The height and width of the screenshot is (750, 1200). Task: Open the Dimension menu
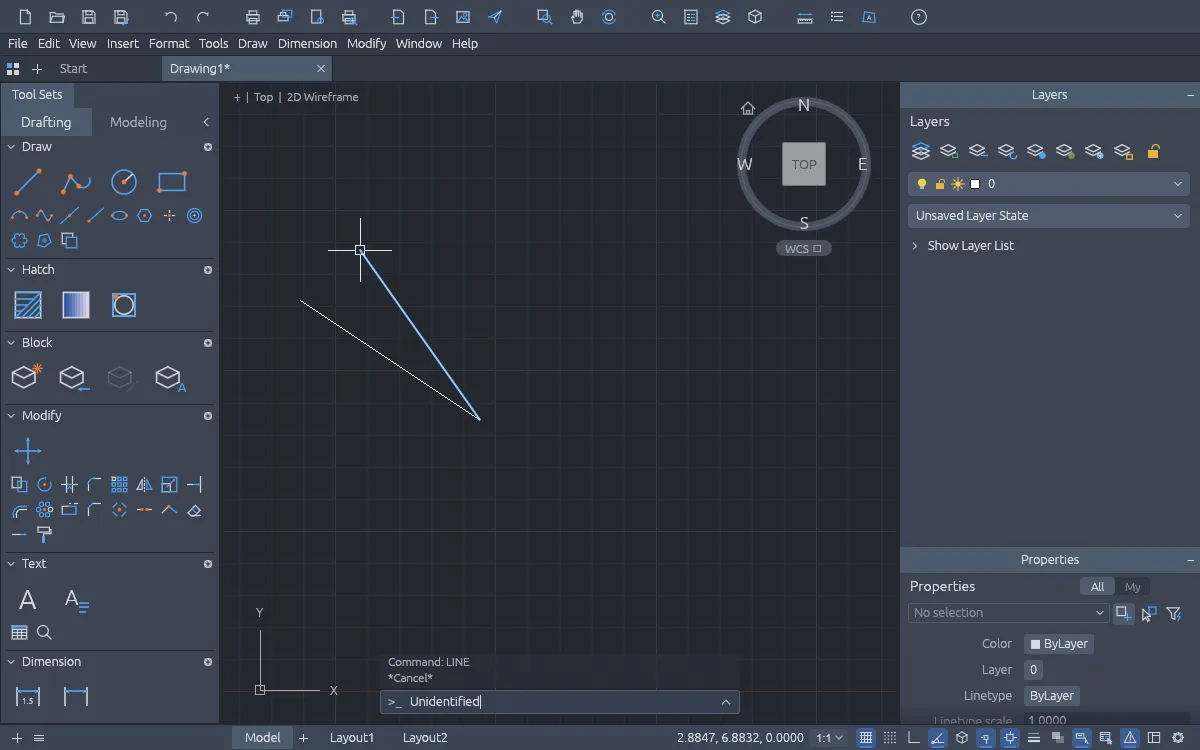click(x=307, y=44)
